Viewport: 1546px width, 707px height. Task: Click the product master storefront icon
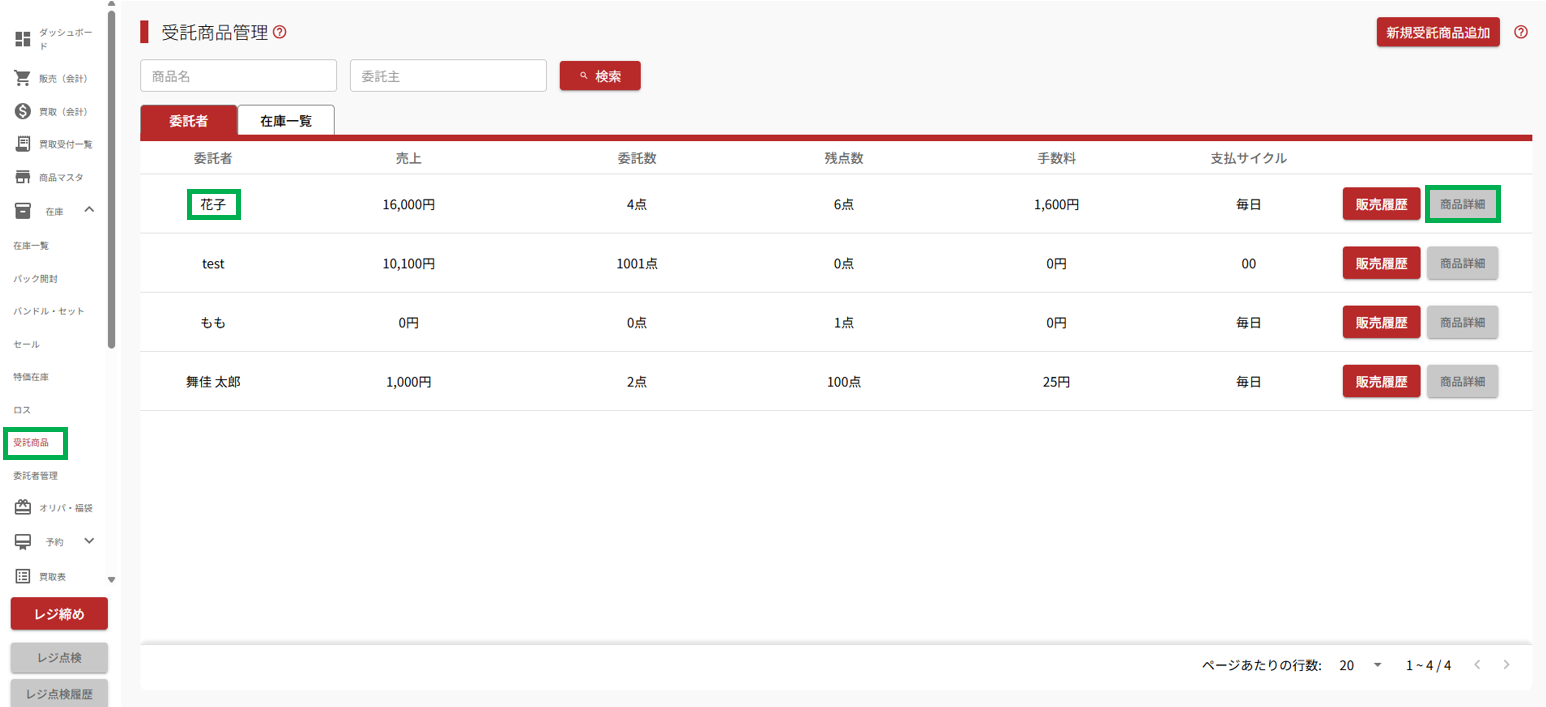pyautogui.click(x=22, y=177)
